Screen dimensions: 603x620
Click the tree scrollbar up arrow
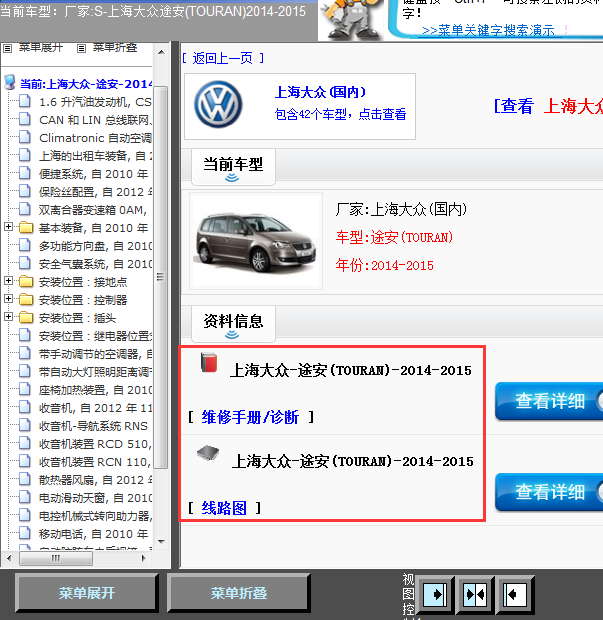[x=161, y=52]
